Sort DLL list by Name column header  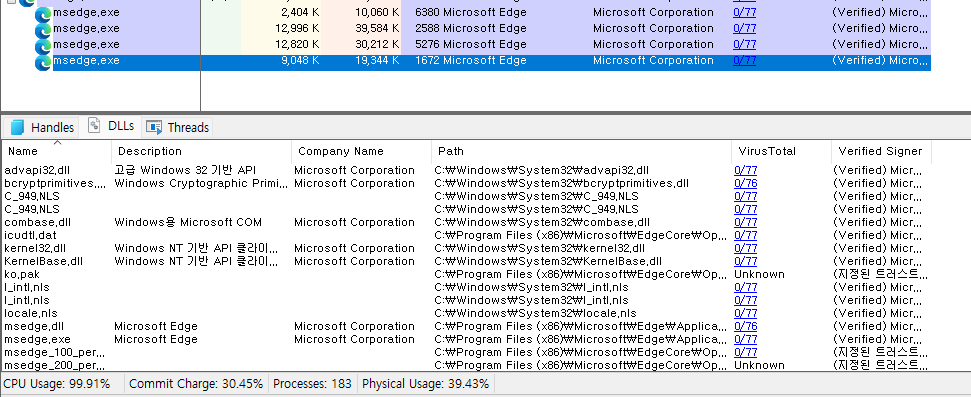click(56, 151)
